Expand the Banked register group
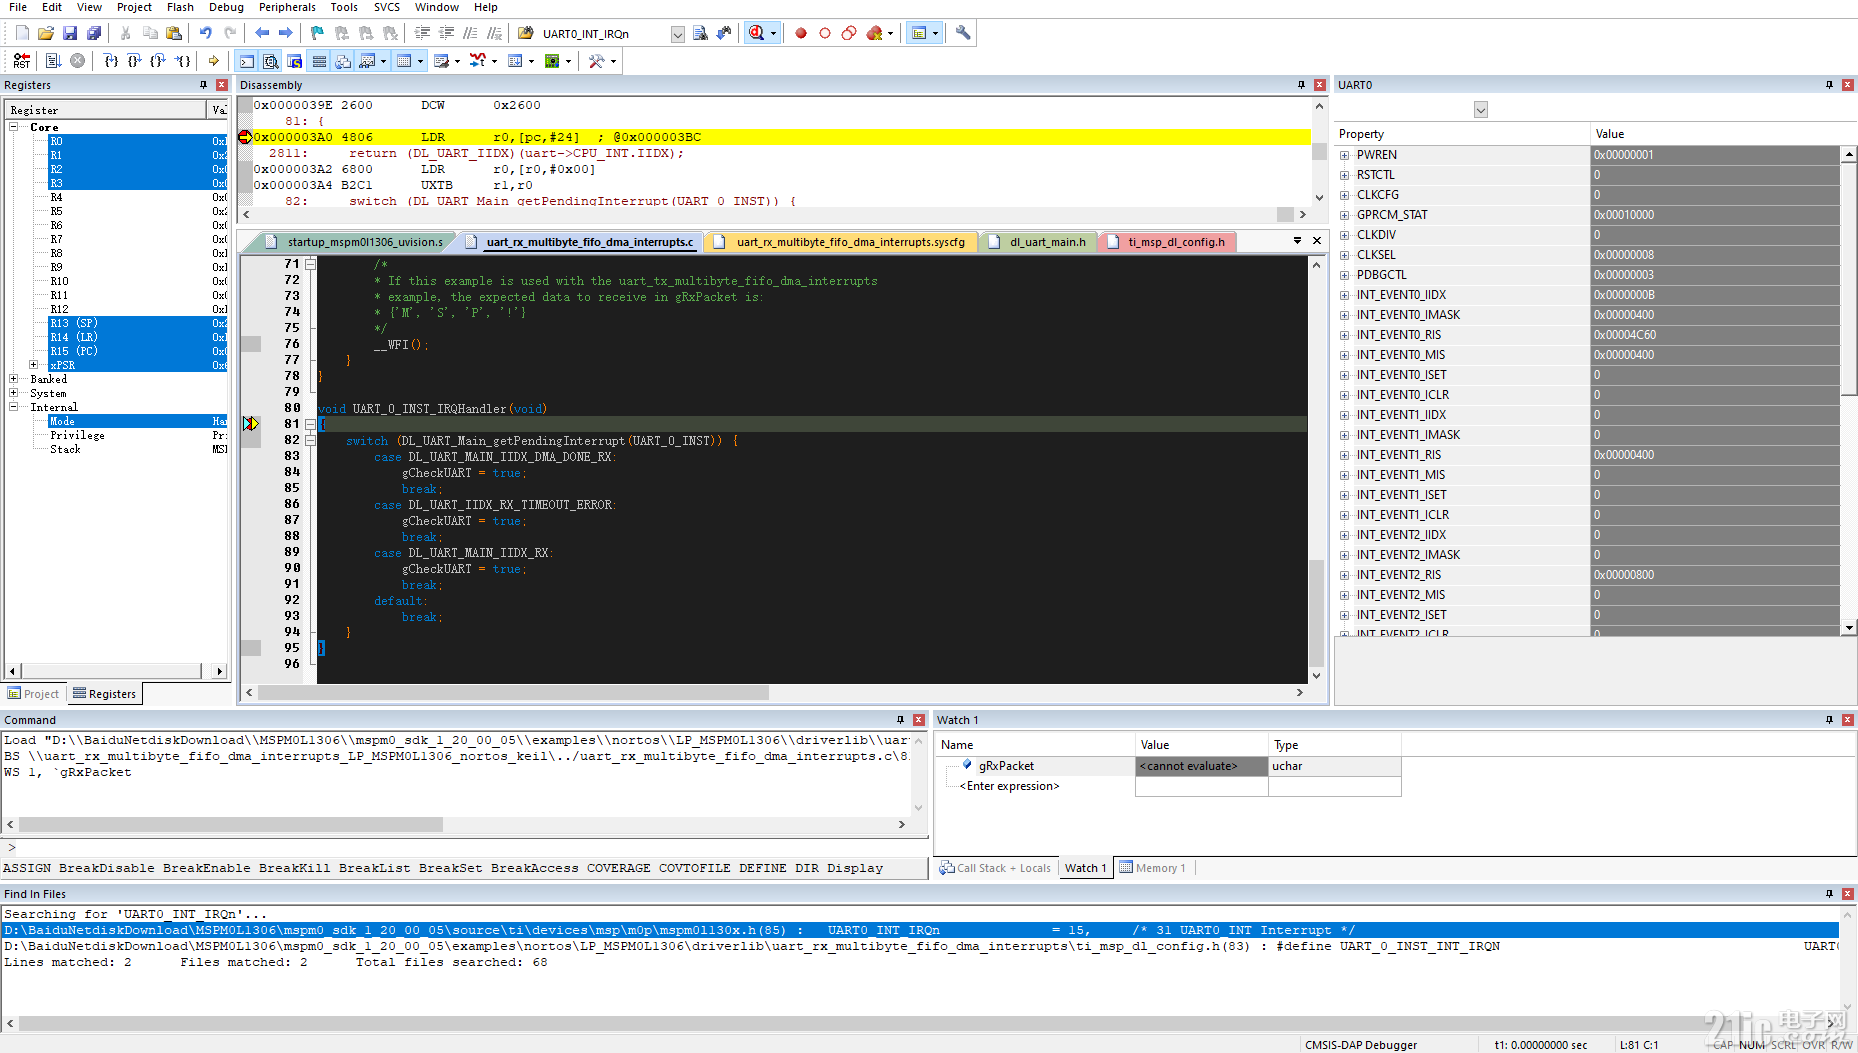This screenshot has width=1858, height=1053. pos(14,379)
